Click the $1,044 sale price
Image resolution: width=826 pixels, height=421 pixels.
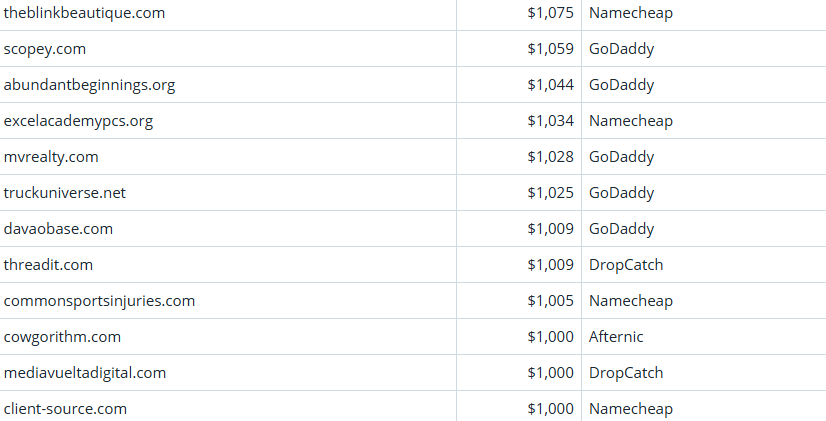pyautogui.click(x=550, y=85)
